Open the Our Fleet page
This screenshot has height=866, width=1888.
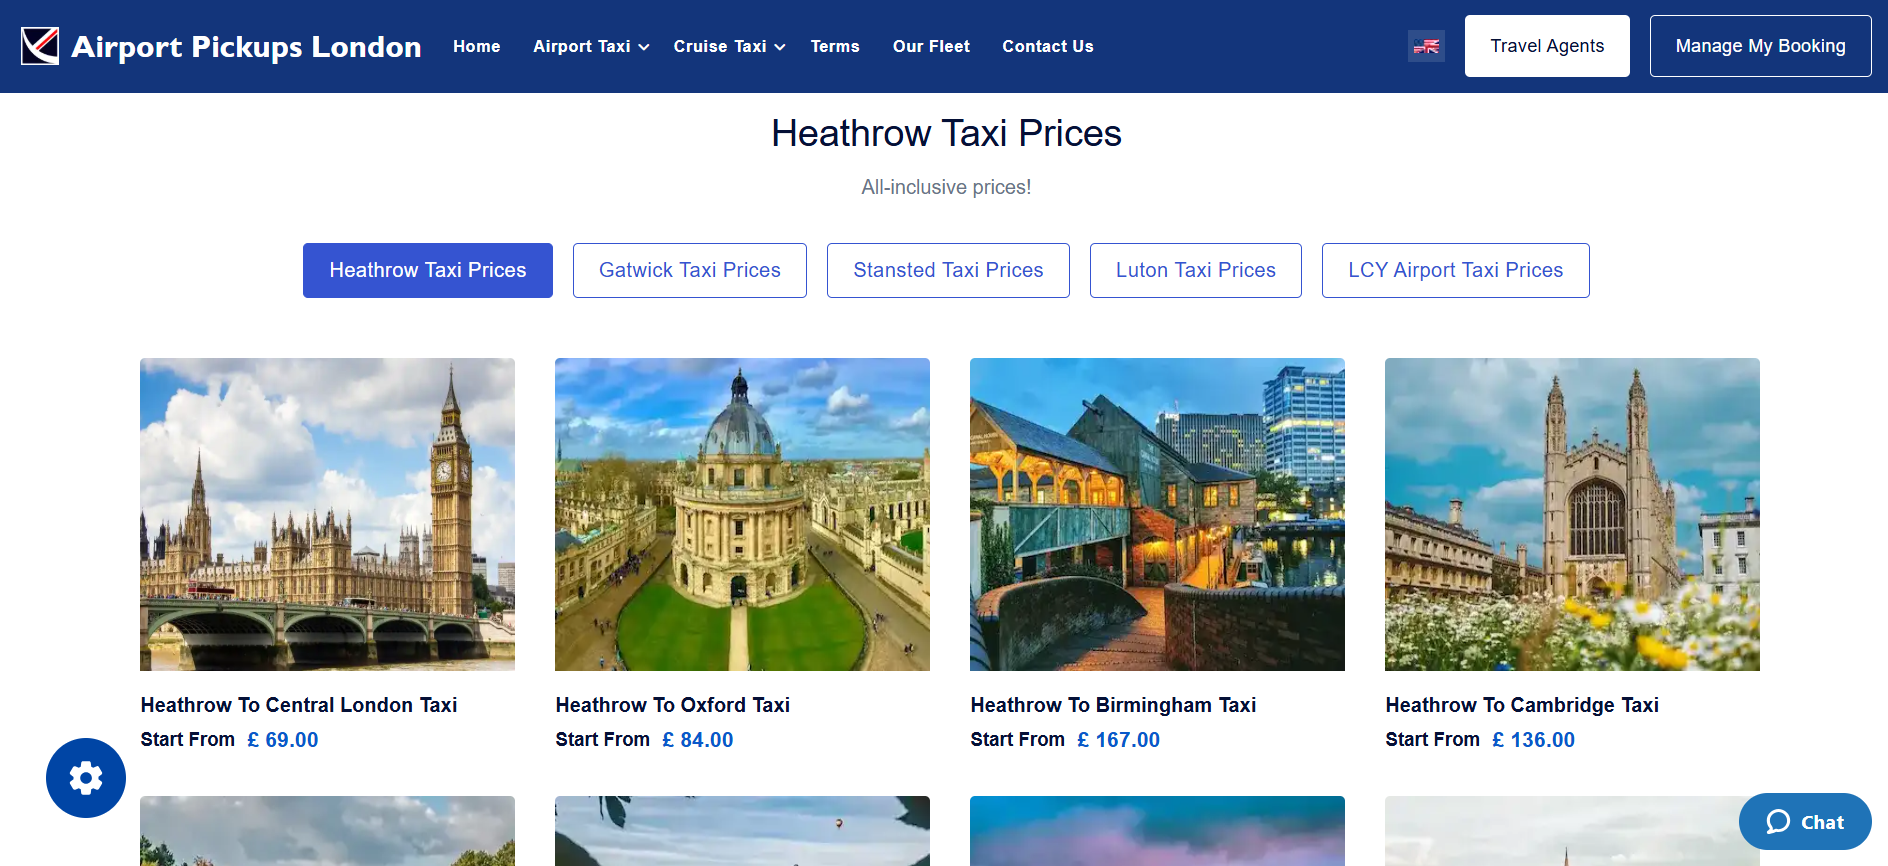point(931,46)
